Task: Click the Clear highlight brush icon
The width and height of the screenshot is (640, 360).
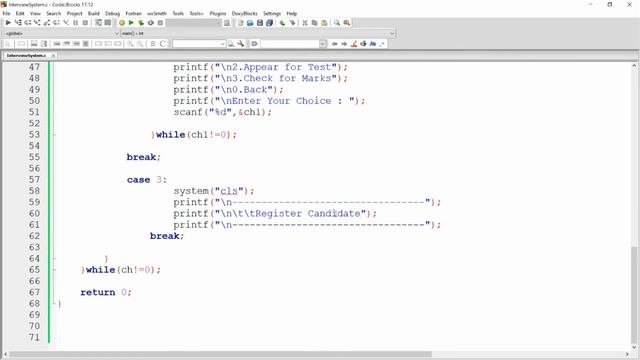Action: click(x=354, y=44)
